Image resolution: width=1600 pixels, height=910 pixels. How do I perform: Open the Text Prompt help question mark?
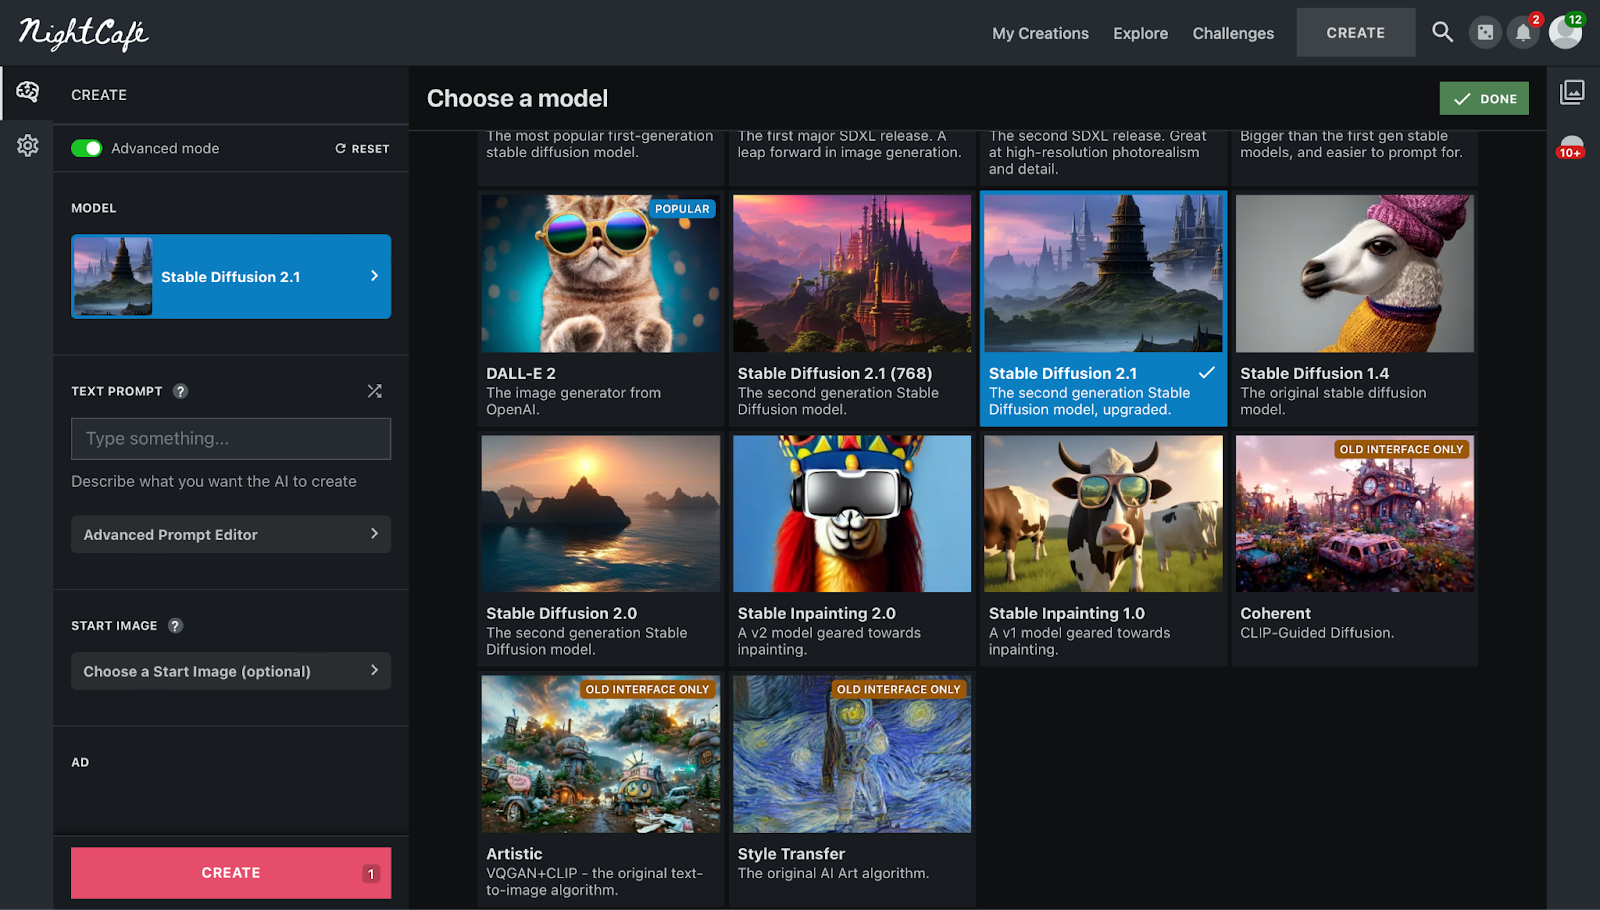180,391
